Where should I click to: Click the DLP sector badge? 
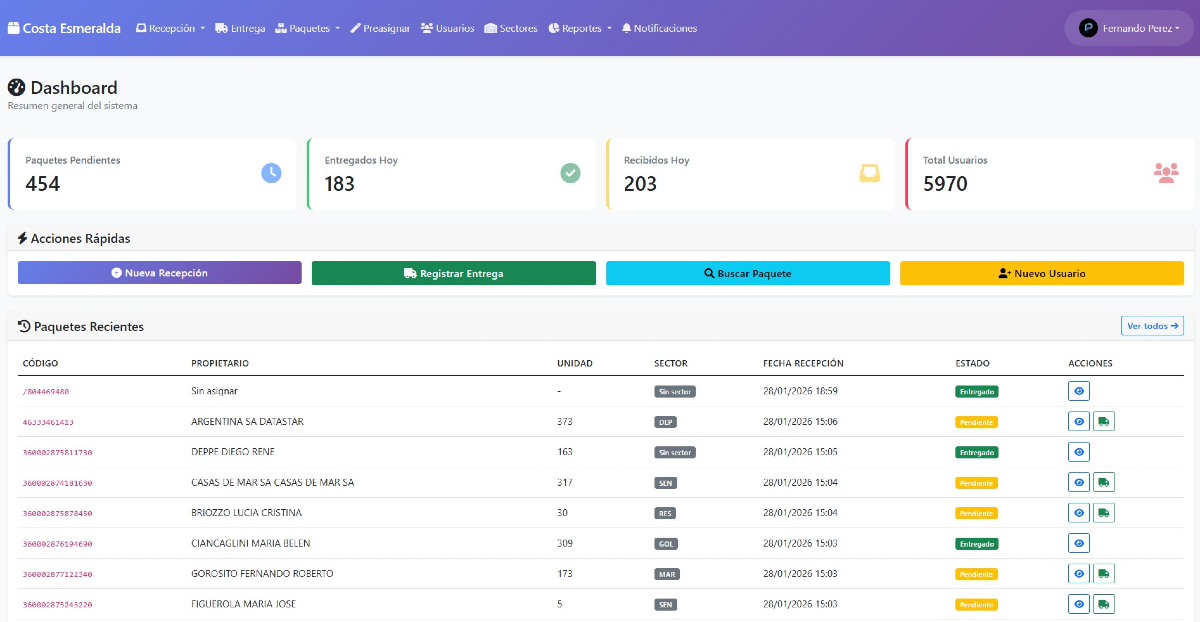tap(665, 422)
